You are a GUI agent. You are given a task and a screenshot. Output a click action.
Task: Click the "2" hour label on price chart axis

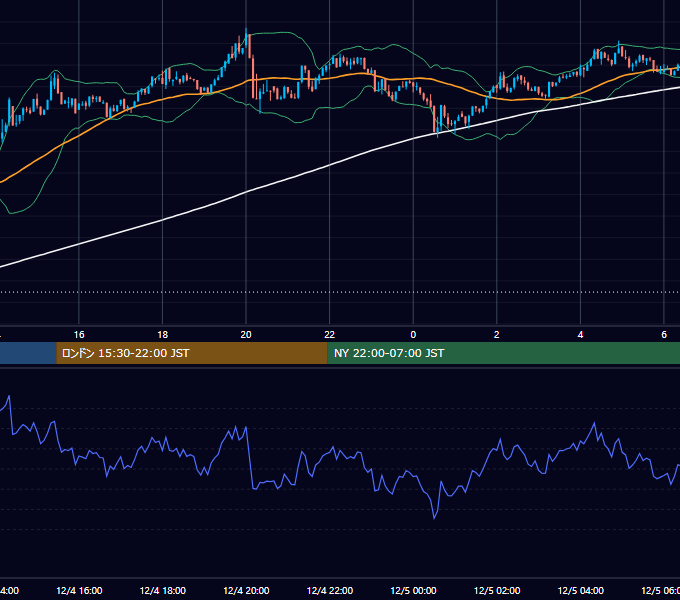[x=497, y=335]
